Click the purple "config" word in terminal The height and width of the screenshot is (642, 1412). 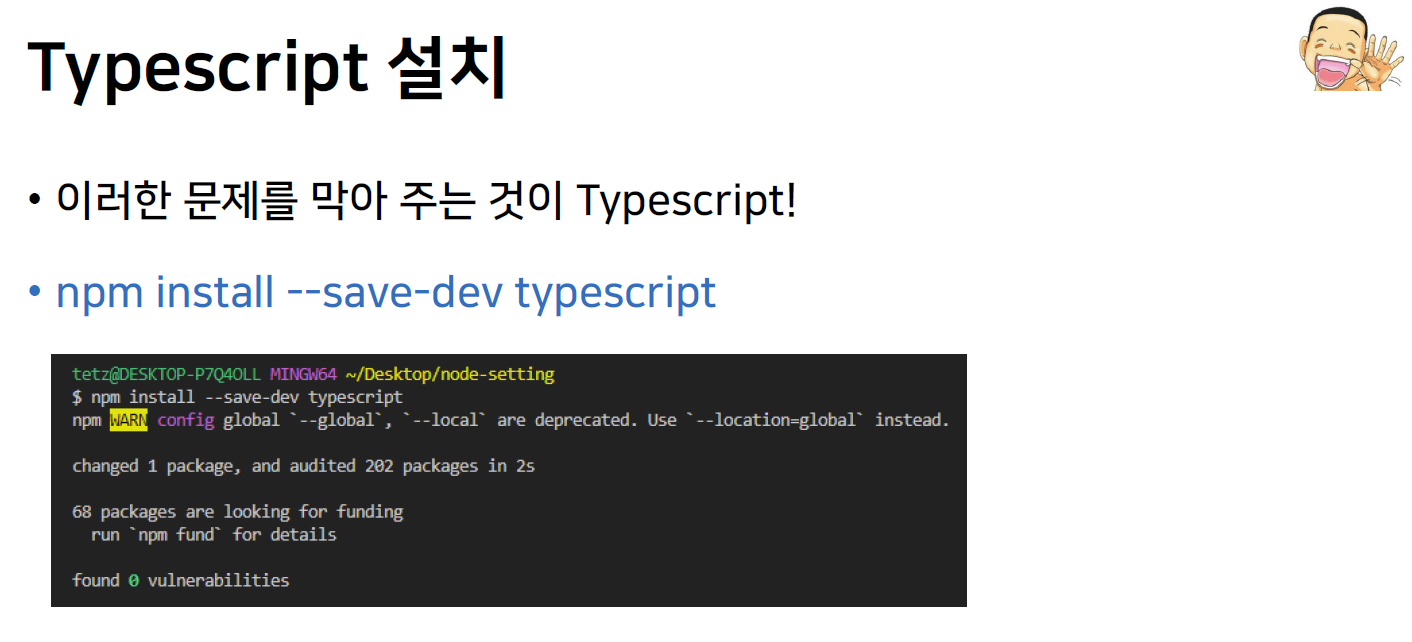(x=186, y=421)
